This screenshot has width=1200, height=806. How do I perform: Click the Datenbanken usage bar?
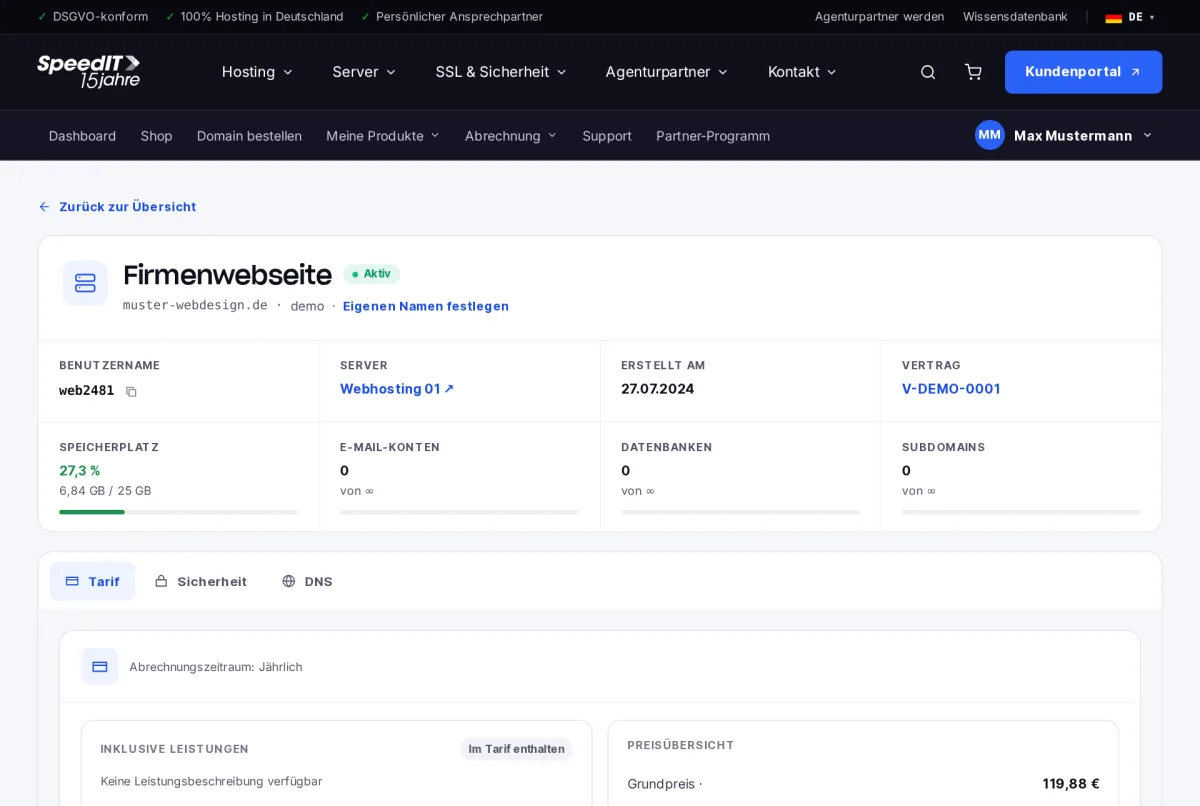(x=740, y=512)
